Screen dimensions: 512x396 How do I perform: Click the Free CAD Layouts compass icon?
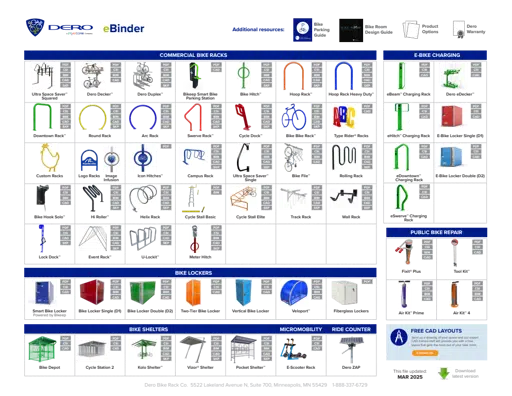[x=399, y=338]
